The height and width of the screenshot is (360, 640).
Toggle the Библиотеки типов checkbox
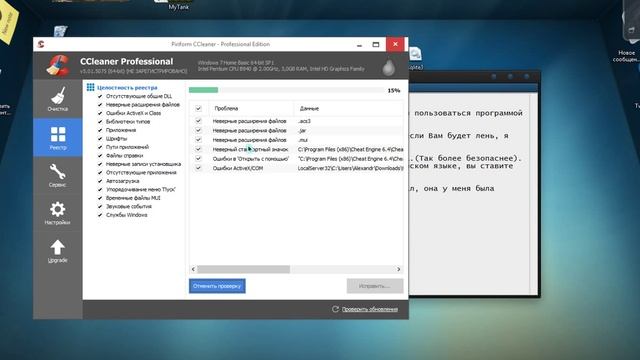[x=100, y=122]
